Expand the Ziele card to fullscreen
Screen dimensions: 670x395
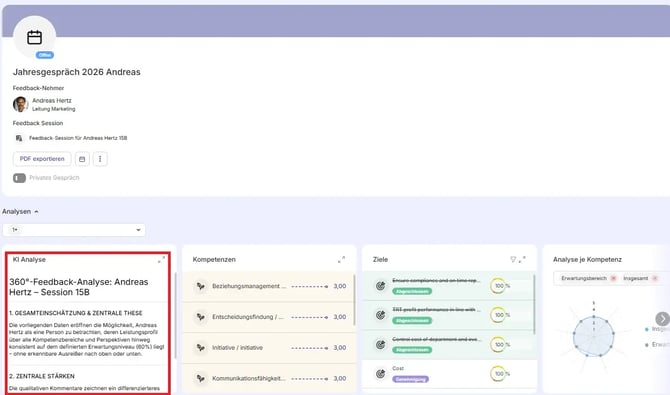tap(522, 259)
